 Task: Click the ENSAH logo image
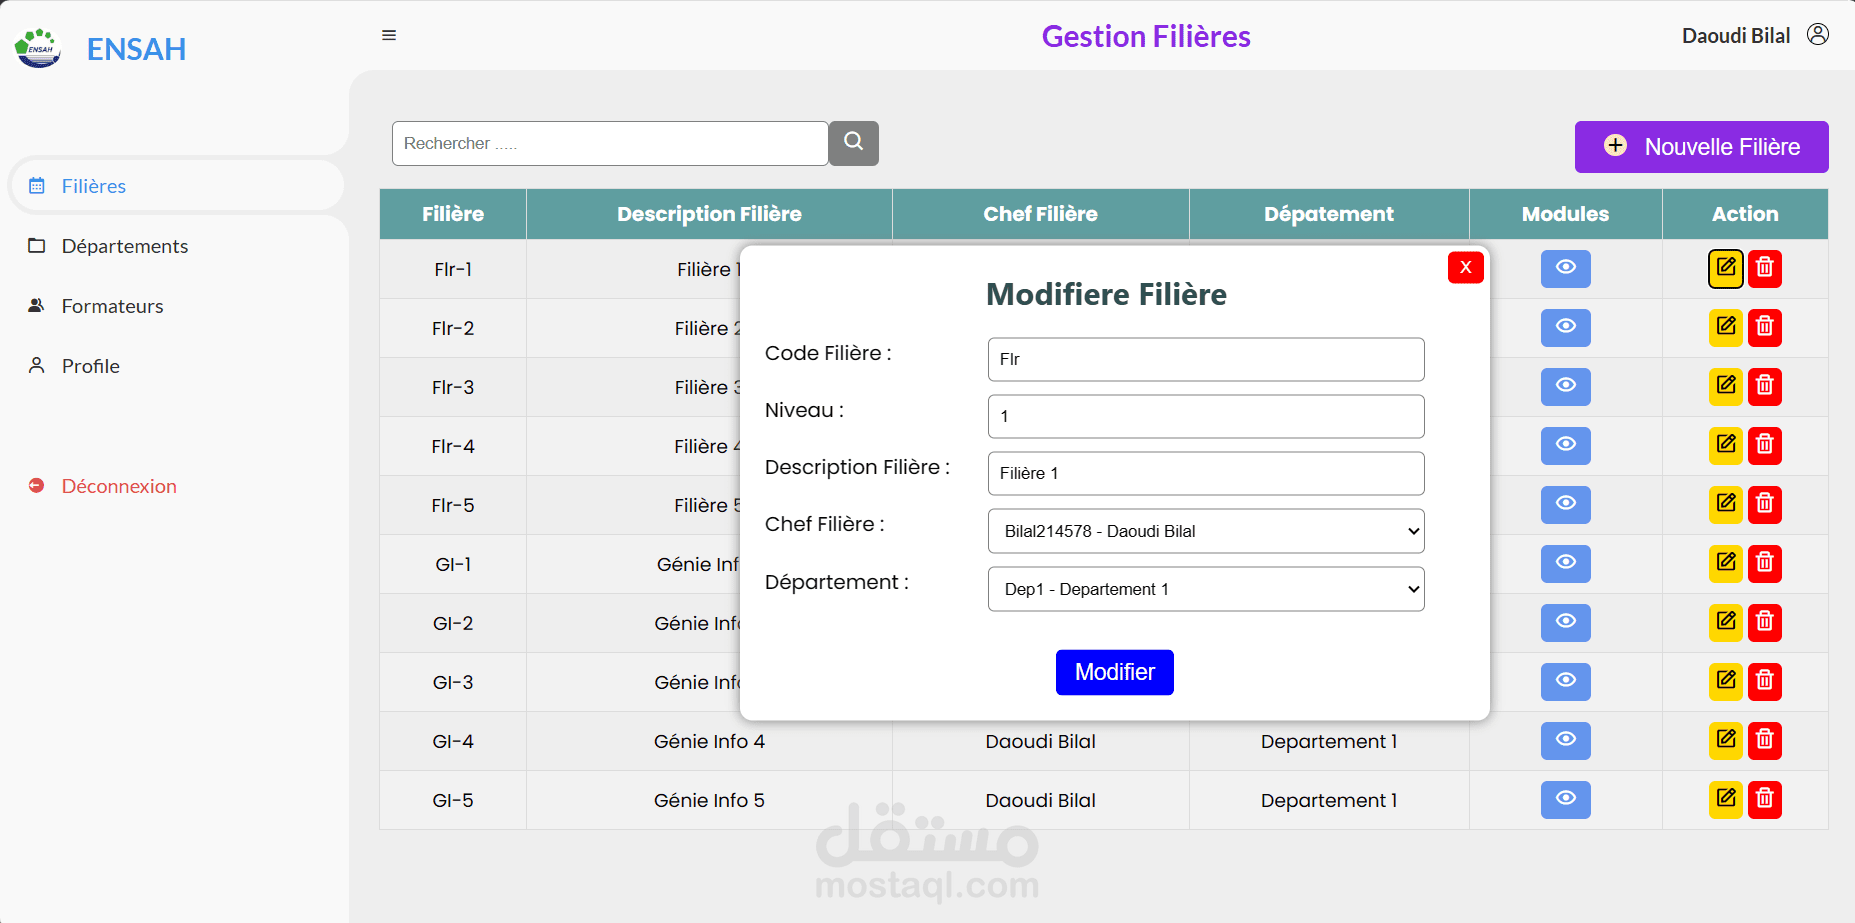38,48
